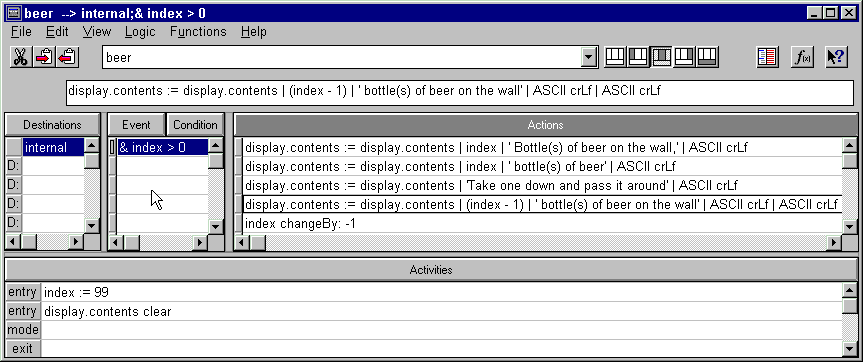This screenshot has width=863, height=362.
Task: Click down arrow of Activities vertical scrollbar
Action: click(850, 349)
